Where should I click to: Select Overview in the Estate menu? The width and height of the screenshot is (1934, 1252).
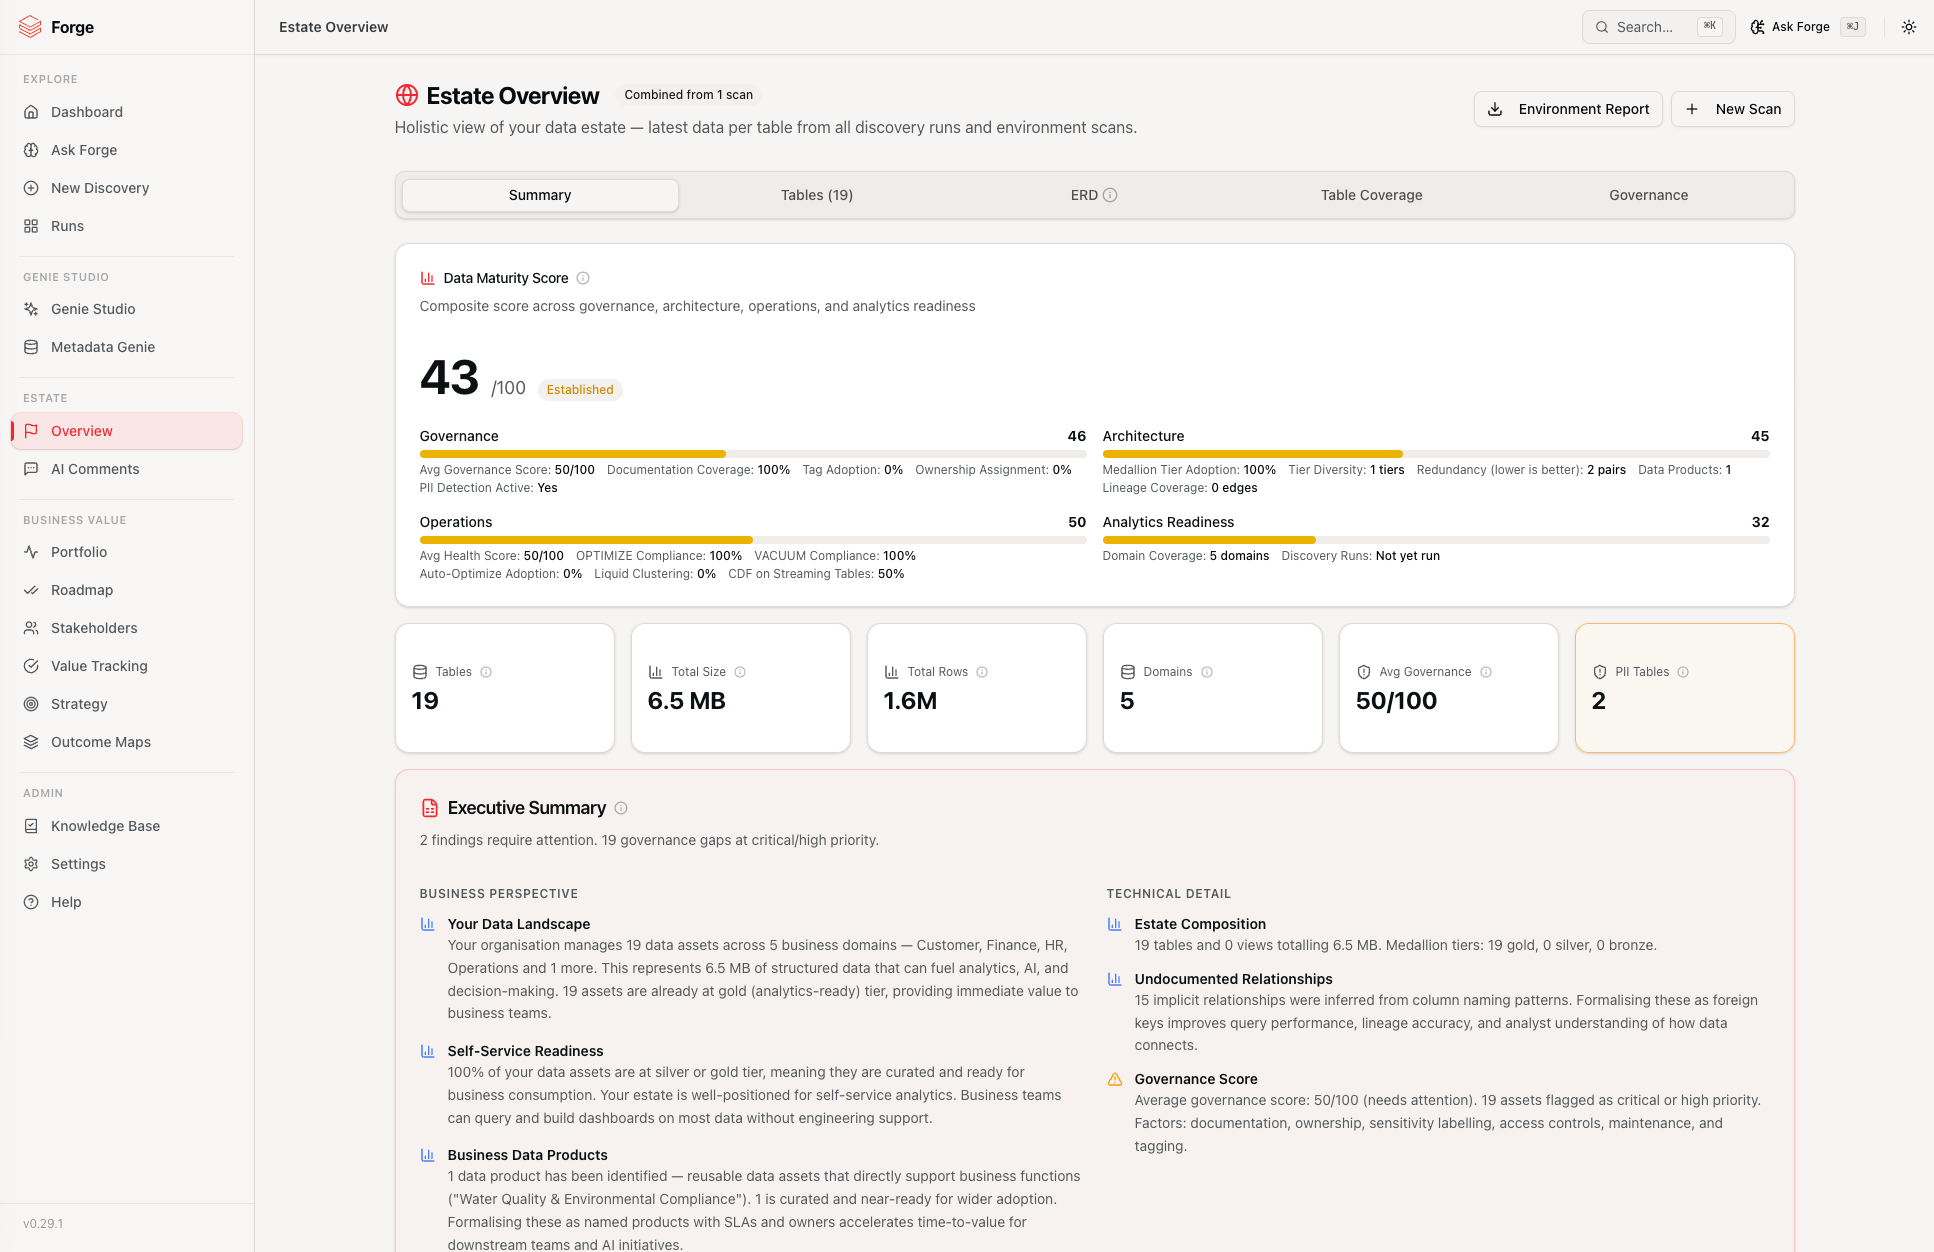point(127,431)
